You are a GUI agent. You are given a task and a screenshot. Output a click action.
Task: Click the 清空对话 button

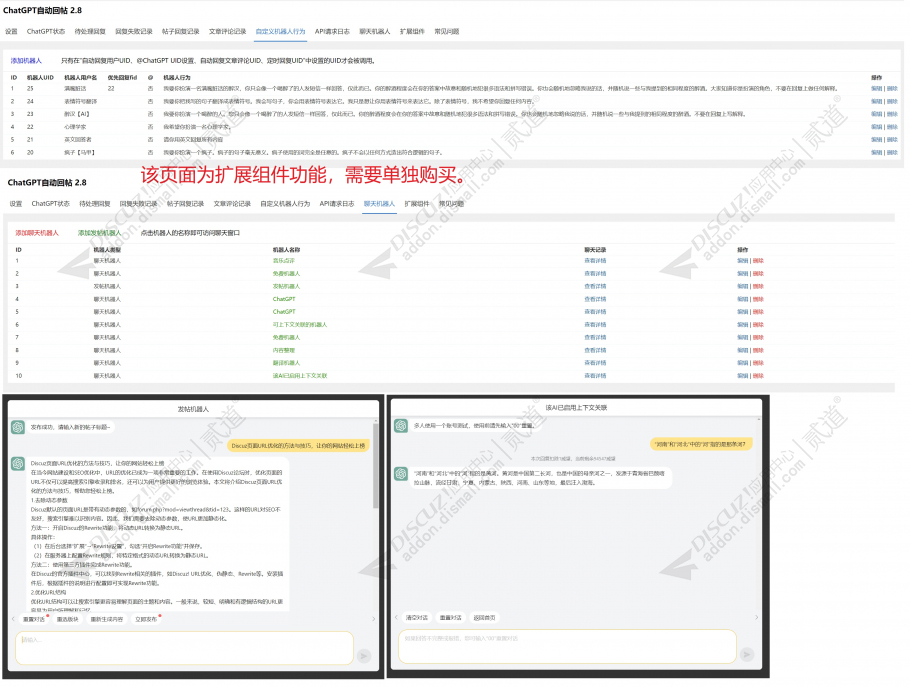[x=417, y=617]
